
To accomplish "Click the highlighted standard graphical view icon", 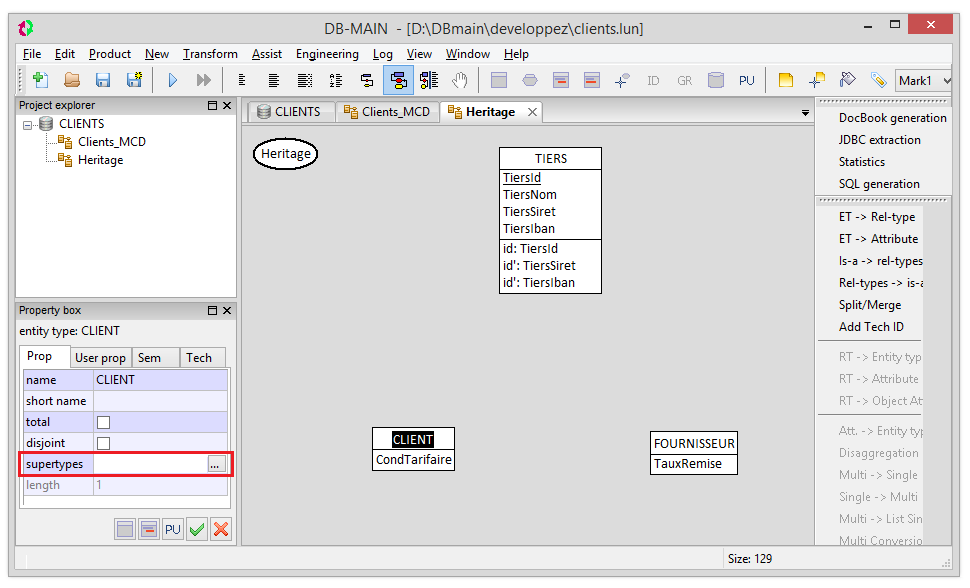I will (x=398, y=80).
